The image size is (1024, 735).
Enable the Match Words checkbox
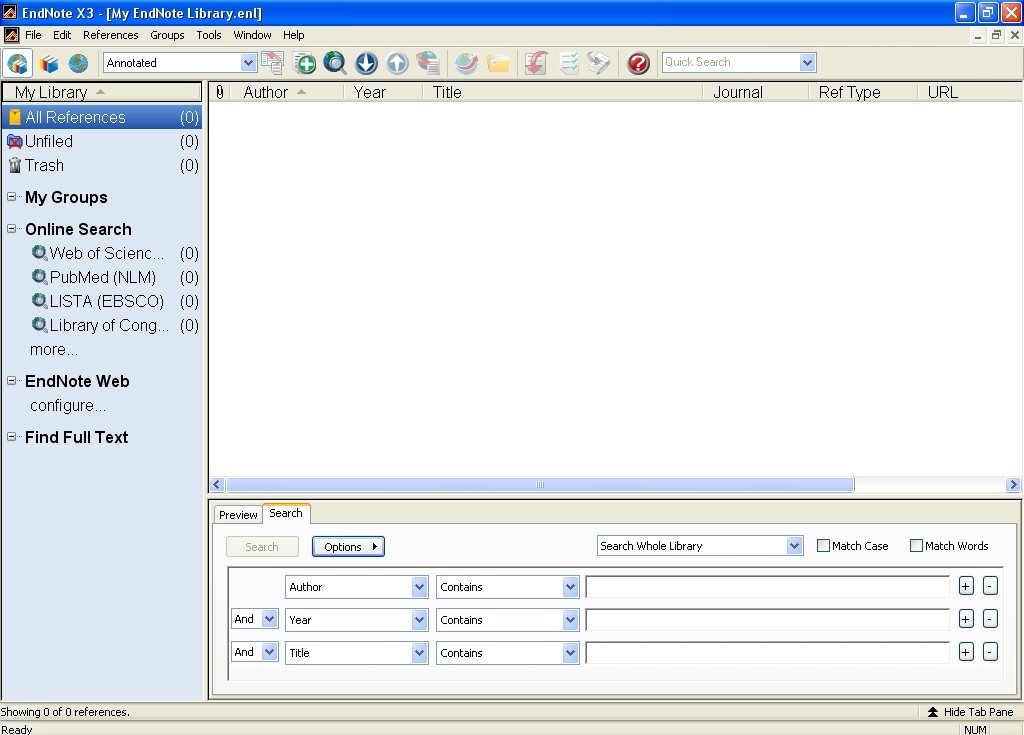916,546
